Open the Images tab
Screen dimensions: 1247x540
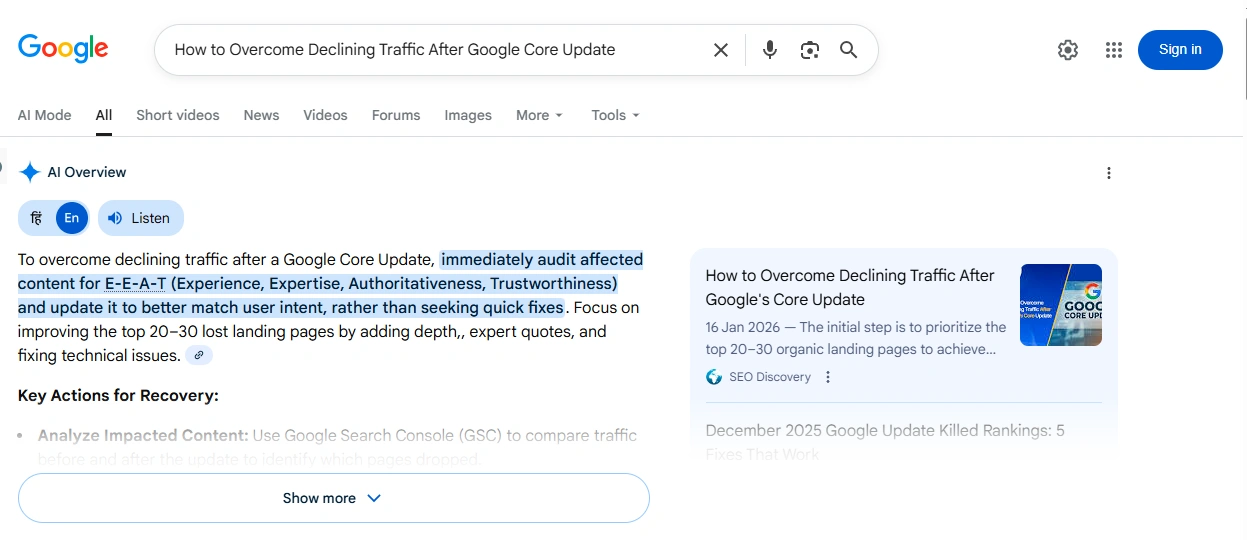[x=468, y=115]
